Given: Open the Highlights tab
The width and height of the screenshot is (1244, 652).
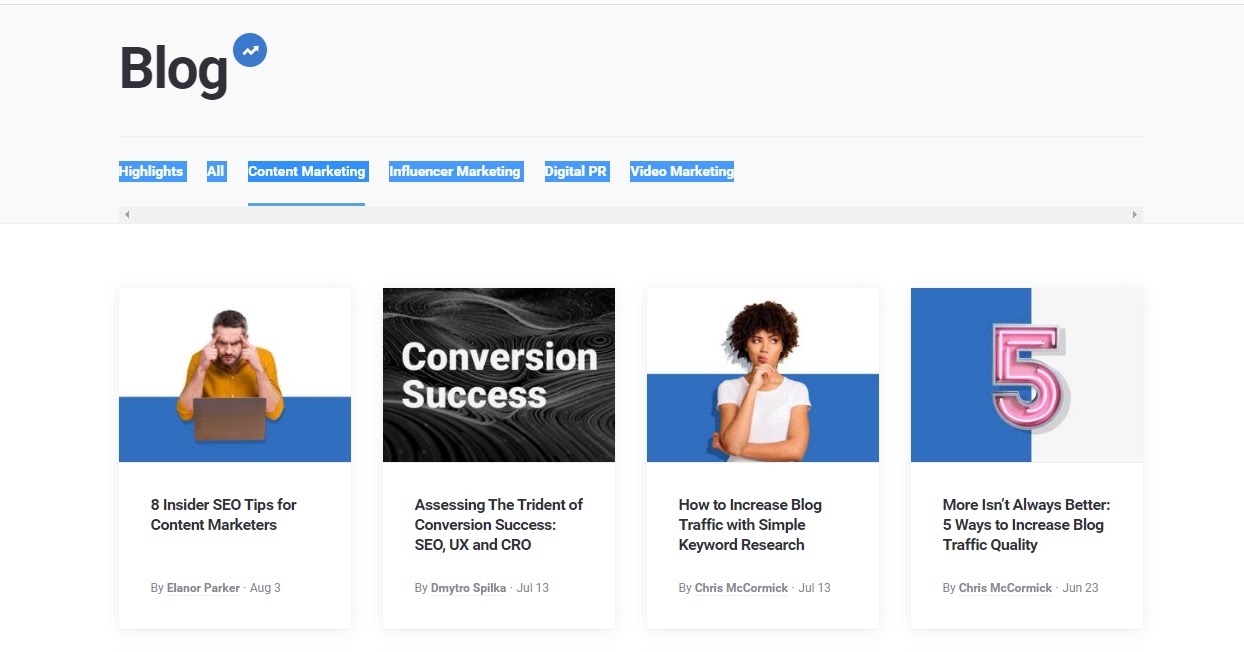Looking at the screenshot, I should tap(151, 171).
